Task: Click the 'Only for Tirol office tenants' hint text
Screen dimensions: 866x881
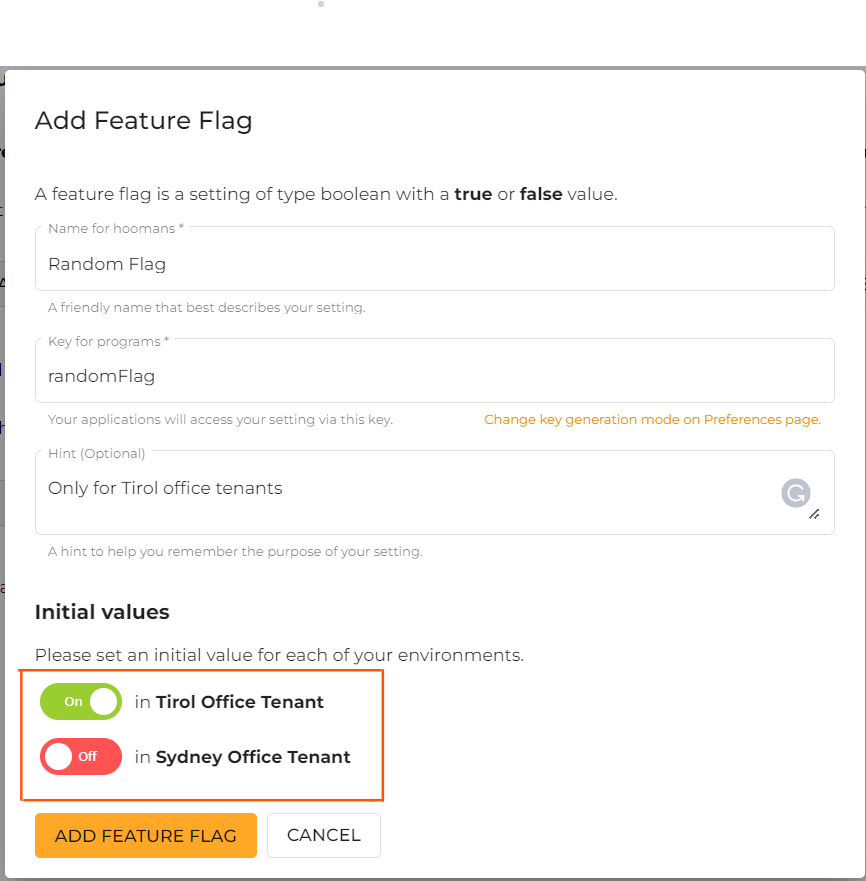Action: coord(164,488)
